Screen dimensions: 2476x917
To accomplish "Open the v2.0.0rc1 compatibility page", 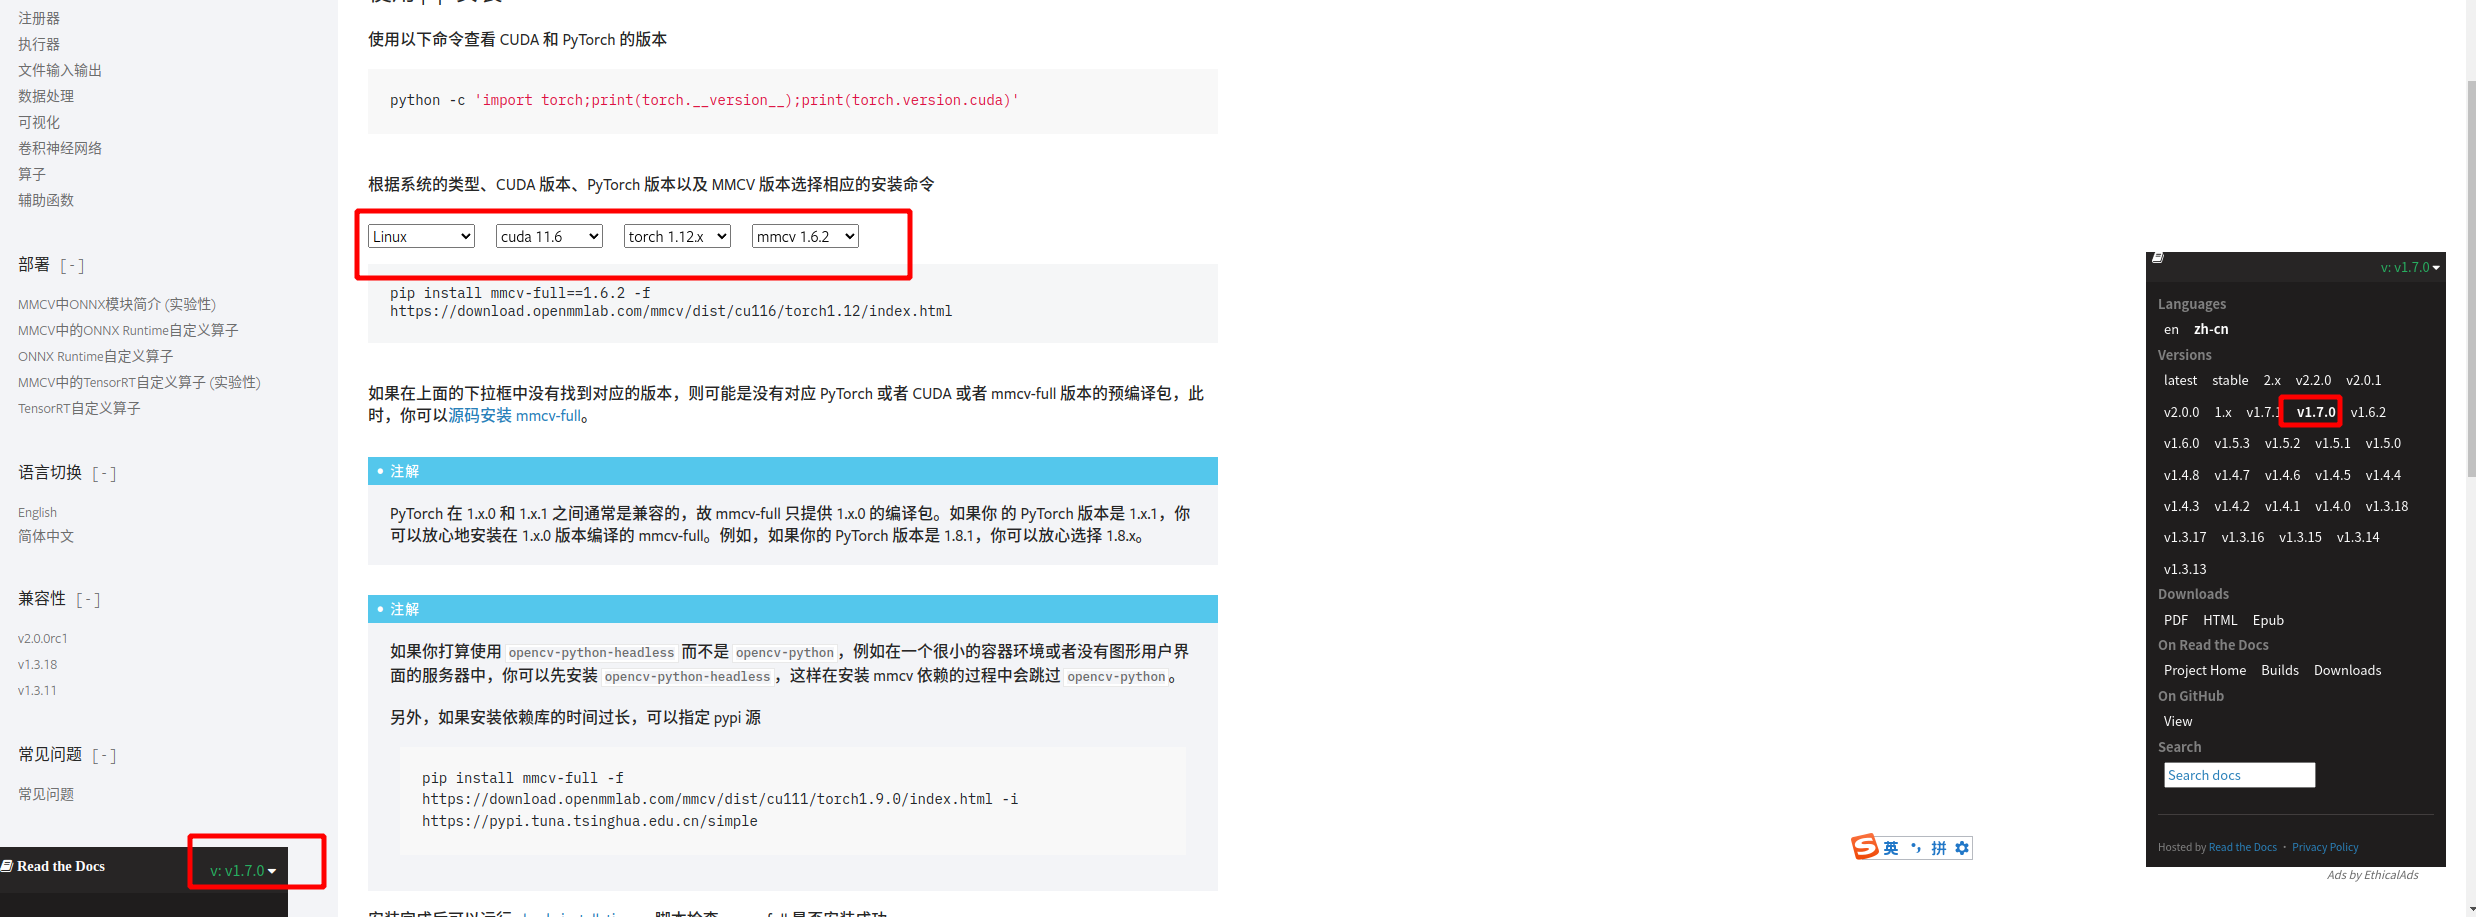I will [43, 638].
